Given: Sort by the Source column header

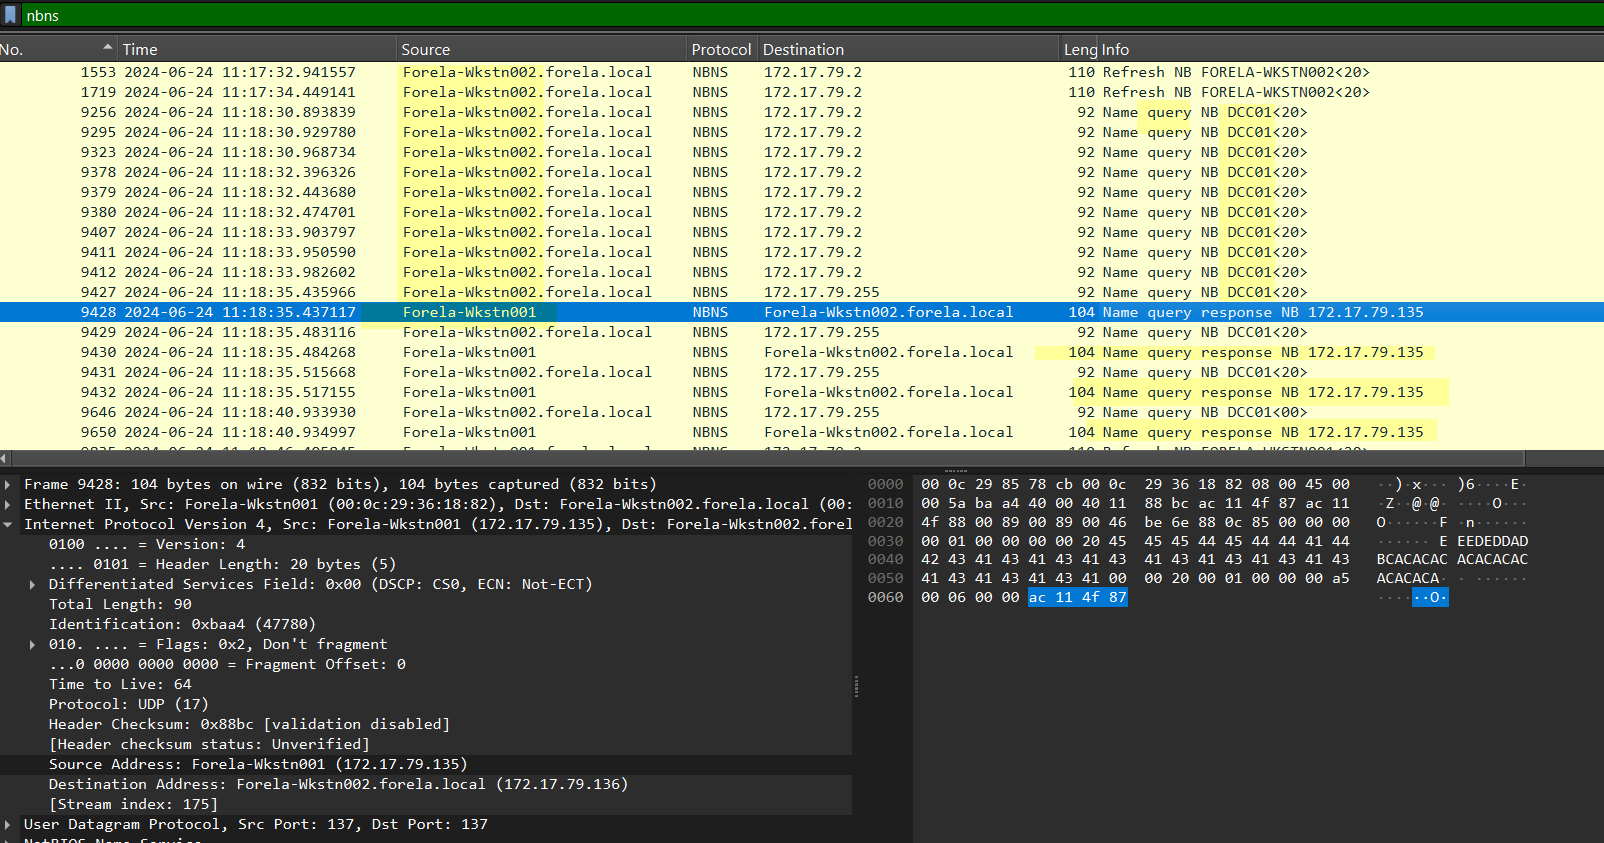Looking at the screenshot, I should coord(426,49).
